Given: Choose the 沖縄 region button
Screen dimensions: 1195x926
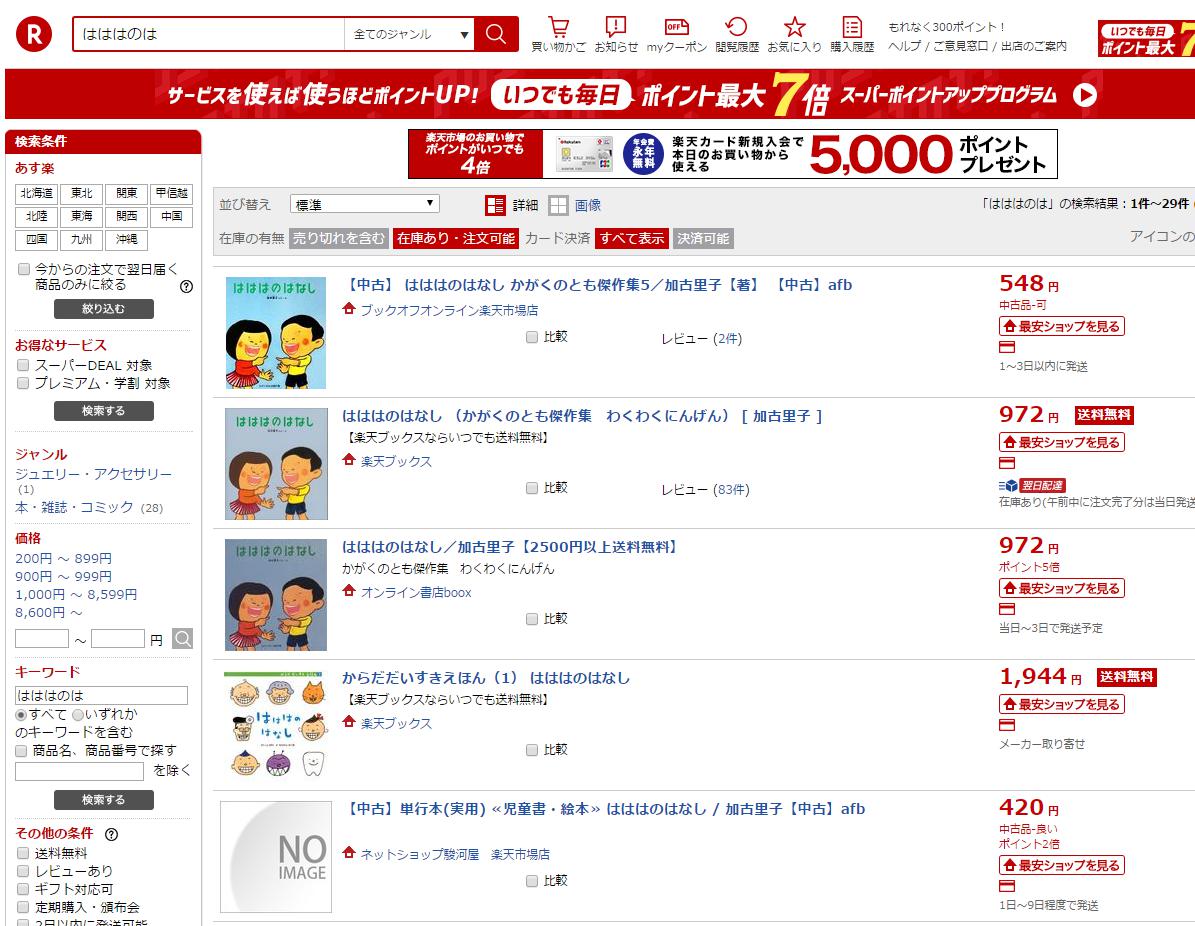Looking at the screenshot, I should pos(127,239).
